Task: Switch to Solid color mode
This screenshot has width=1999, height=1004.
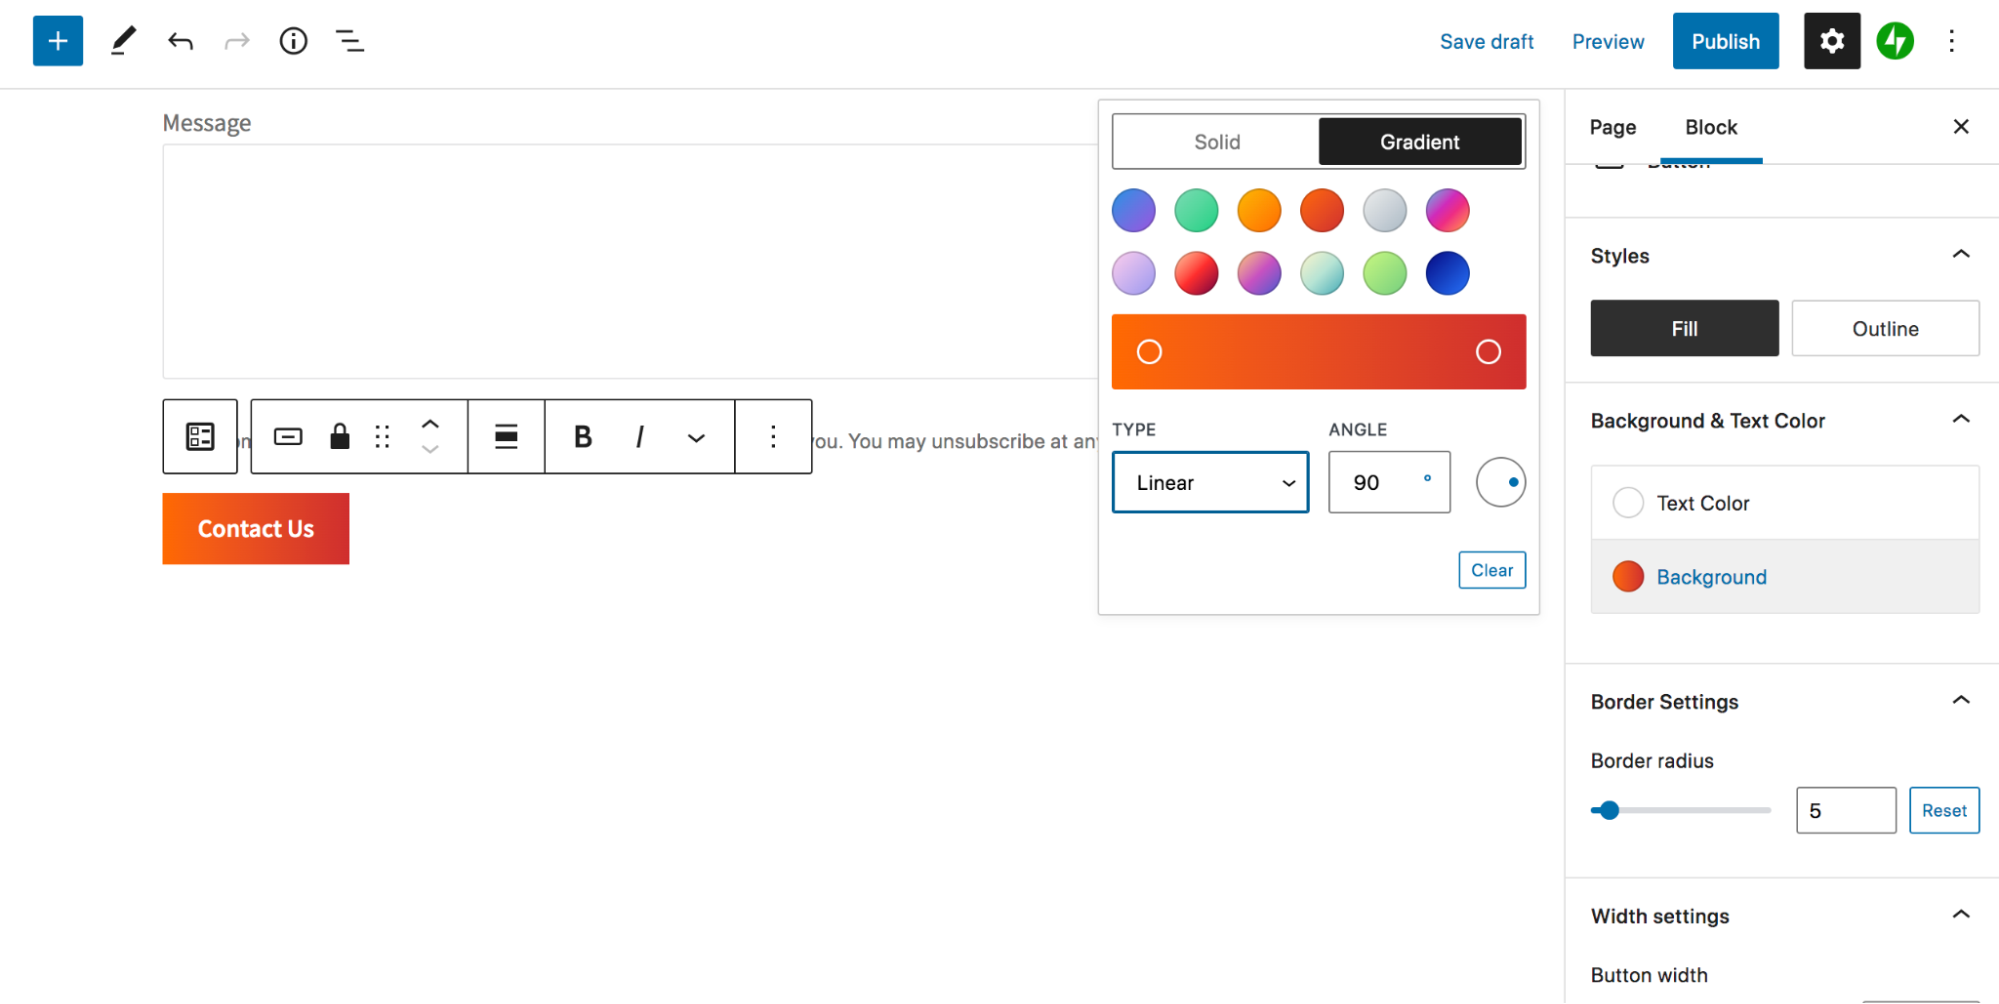Action: [1217, 142]
